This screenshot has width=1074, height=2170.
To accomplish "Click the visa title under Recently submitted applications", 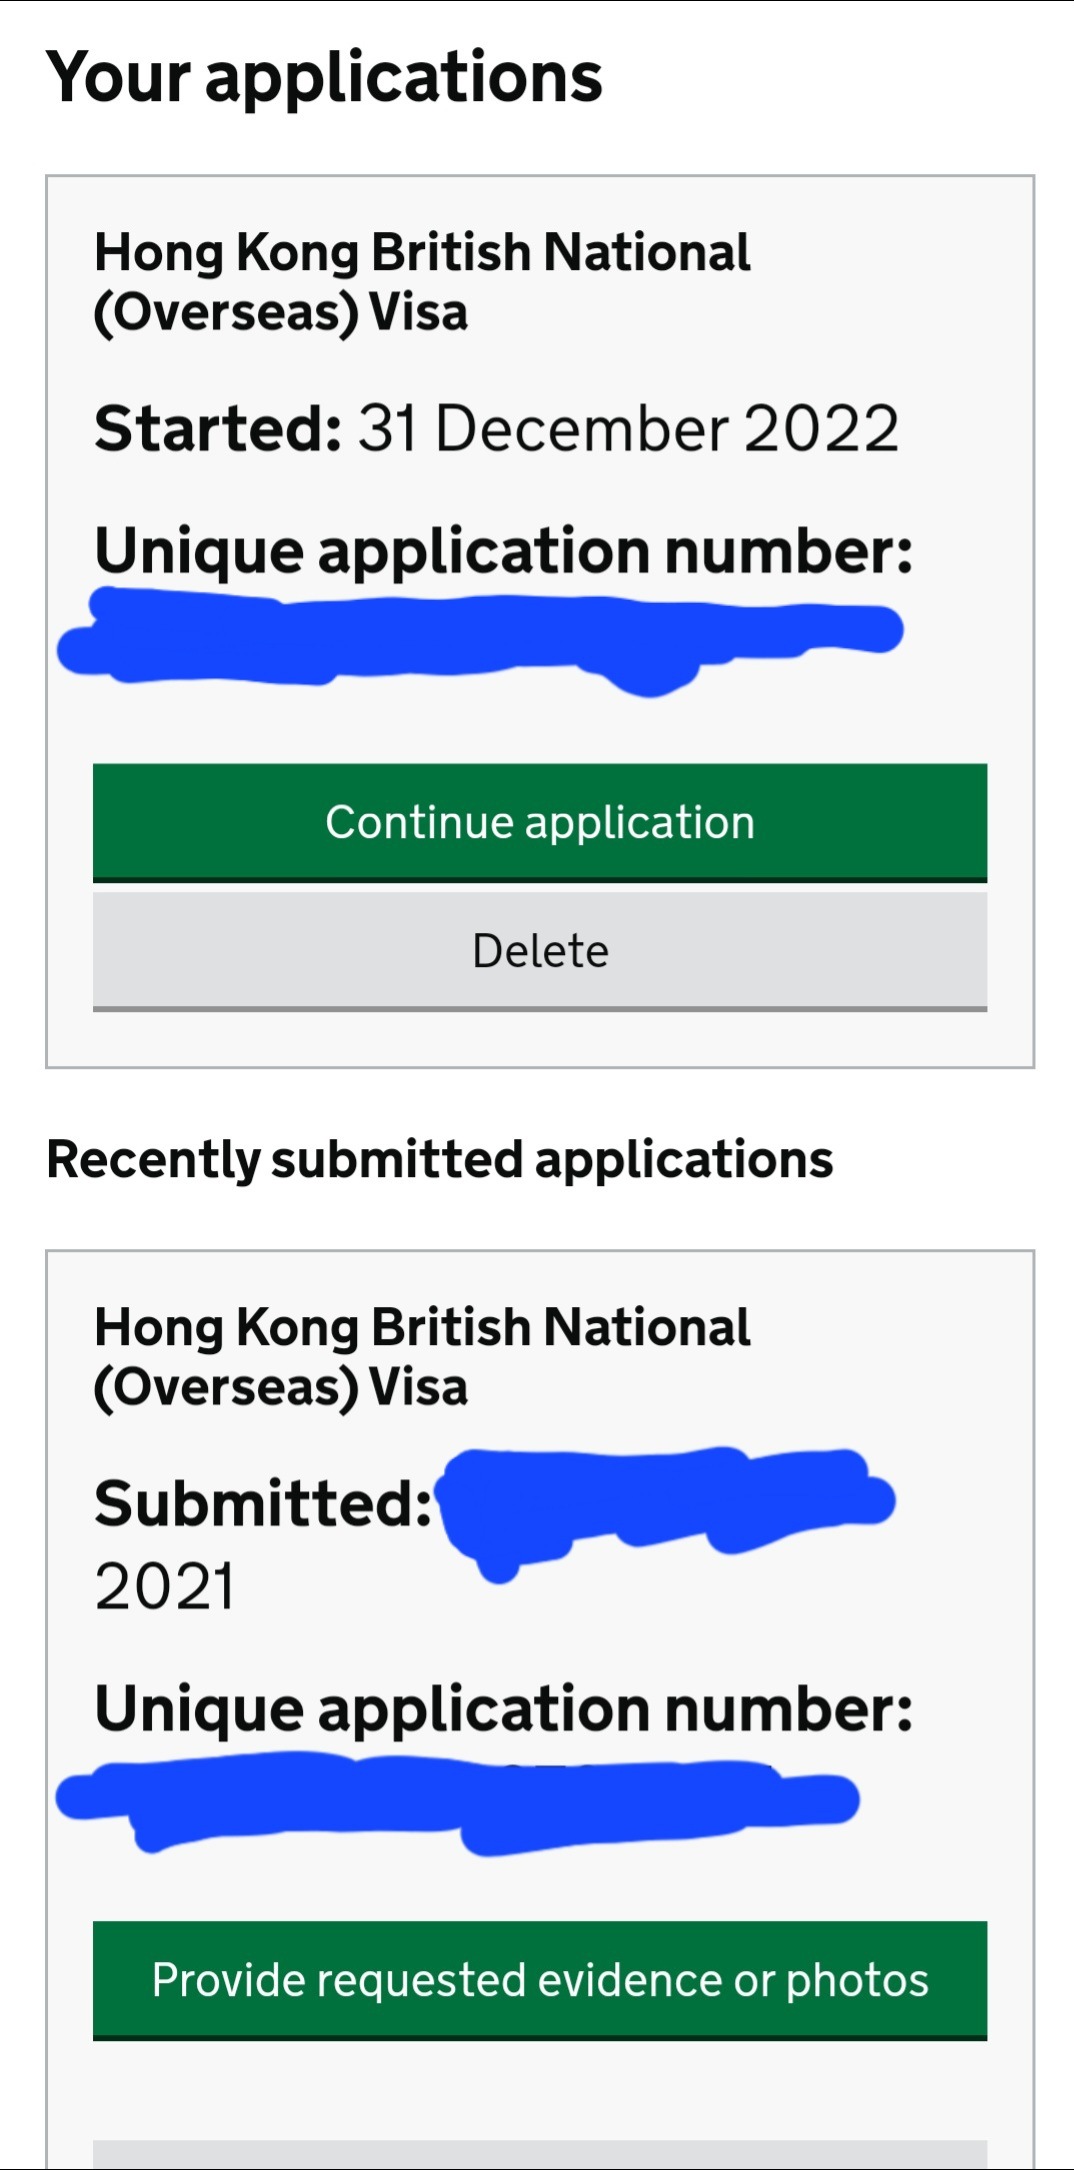I will (x=421, y=1356).
